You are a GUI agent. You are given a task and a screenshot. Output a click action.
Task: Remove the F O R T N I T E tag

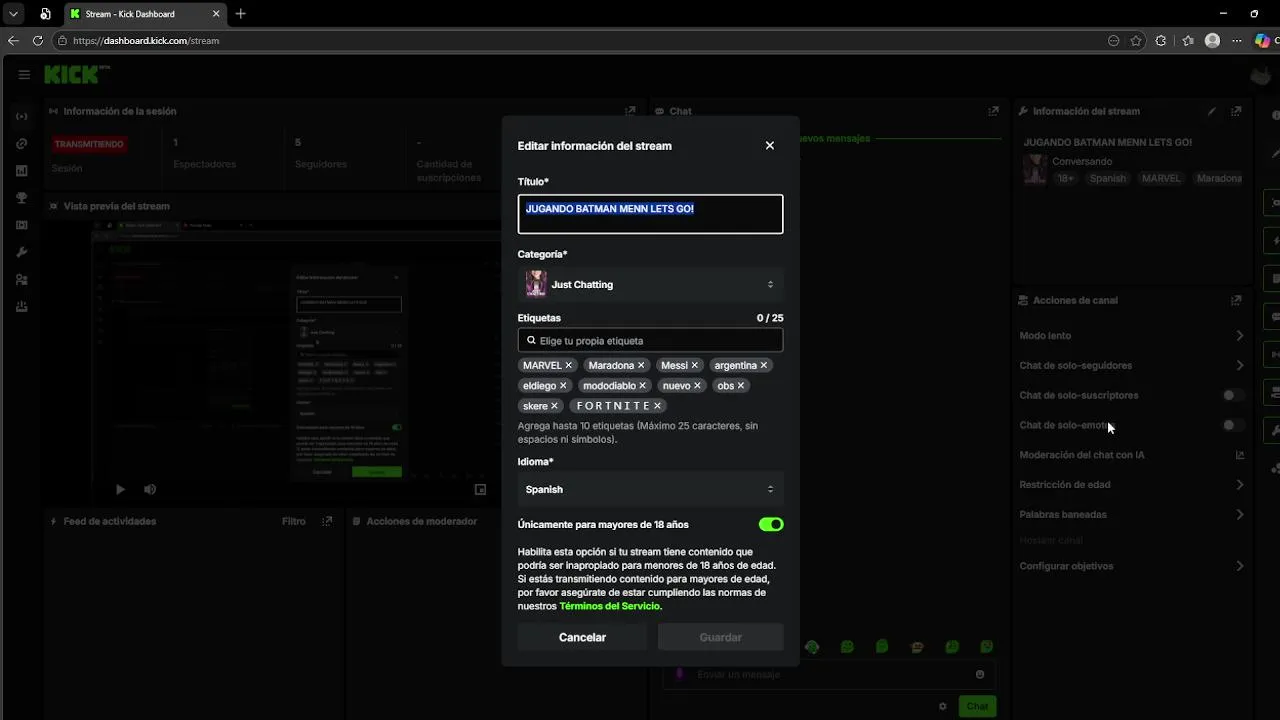(x=657, y=406)
